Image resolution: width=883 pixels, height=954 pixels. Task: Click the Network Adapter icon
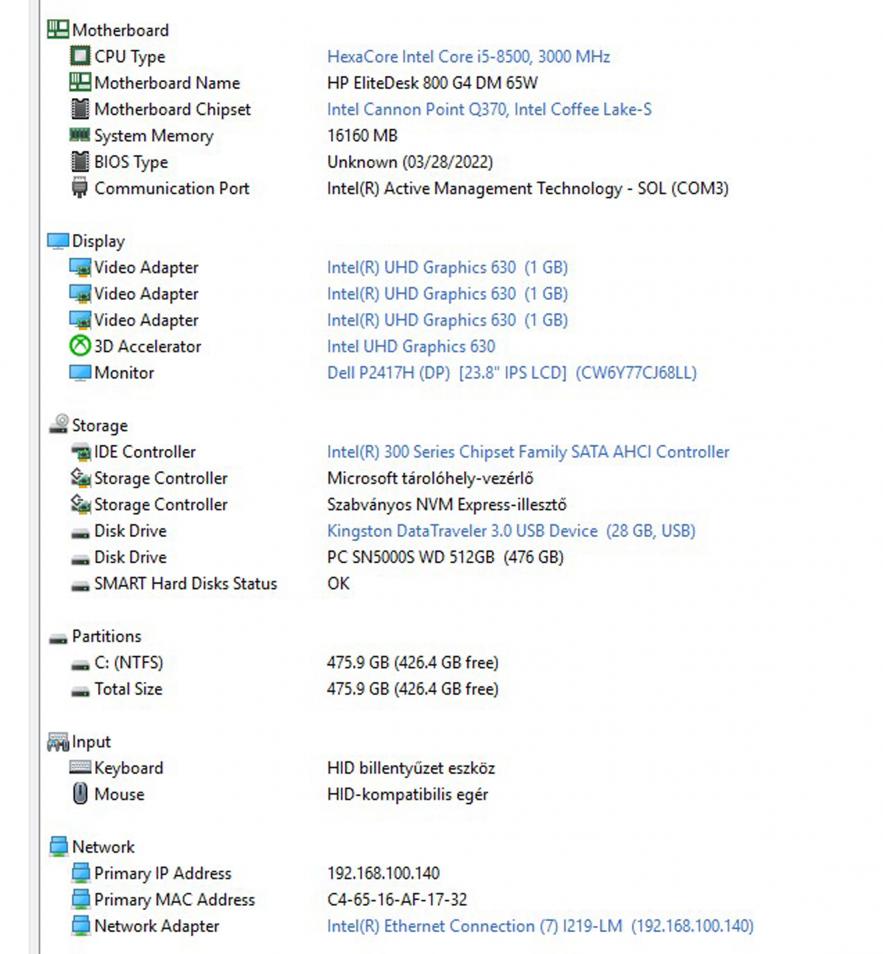[x=80, y=925]
